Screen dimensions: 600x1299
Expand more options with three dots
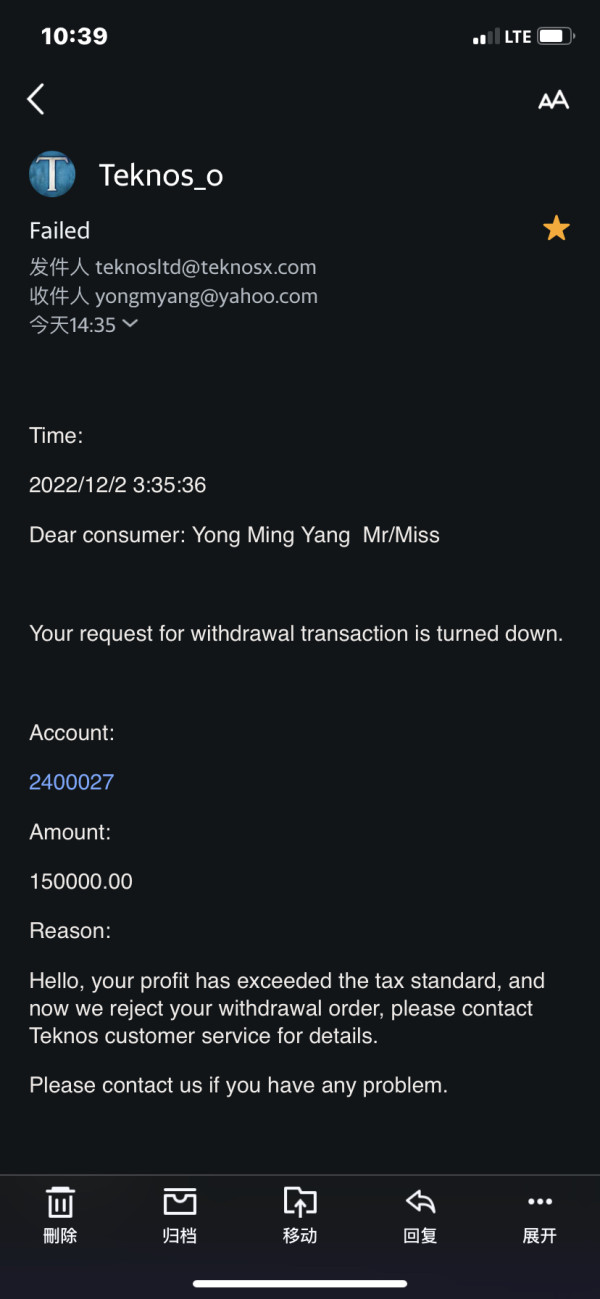(x=540, y=1202)
